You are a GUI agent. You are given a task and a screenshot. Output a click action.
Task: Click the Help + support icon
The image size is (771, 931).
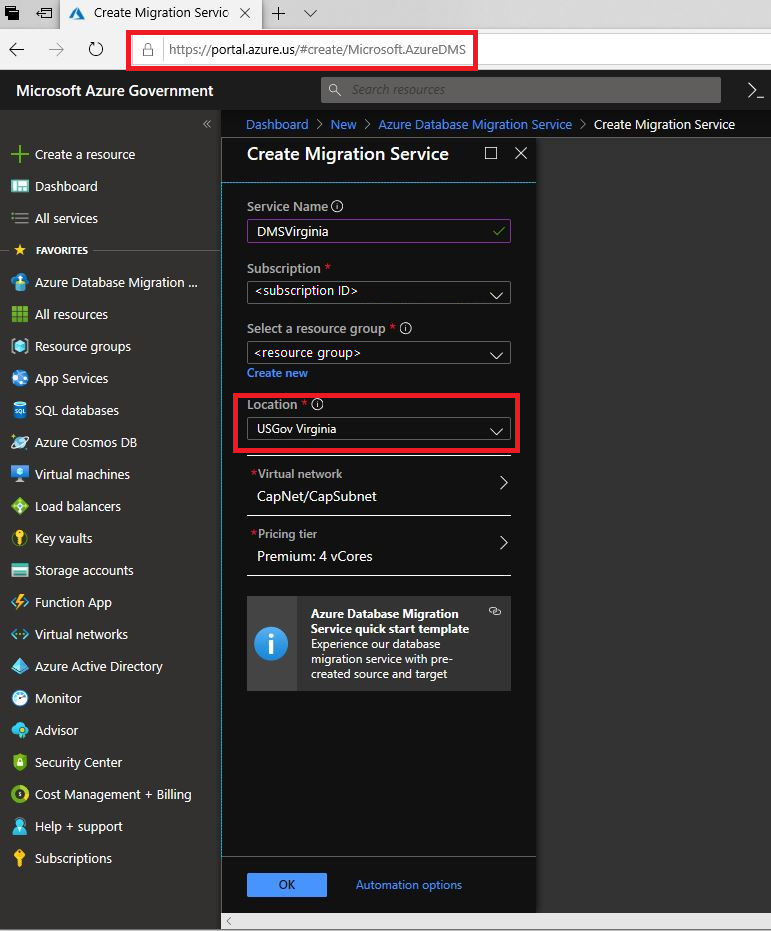point(20,826)
